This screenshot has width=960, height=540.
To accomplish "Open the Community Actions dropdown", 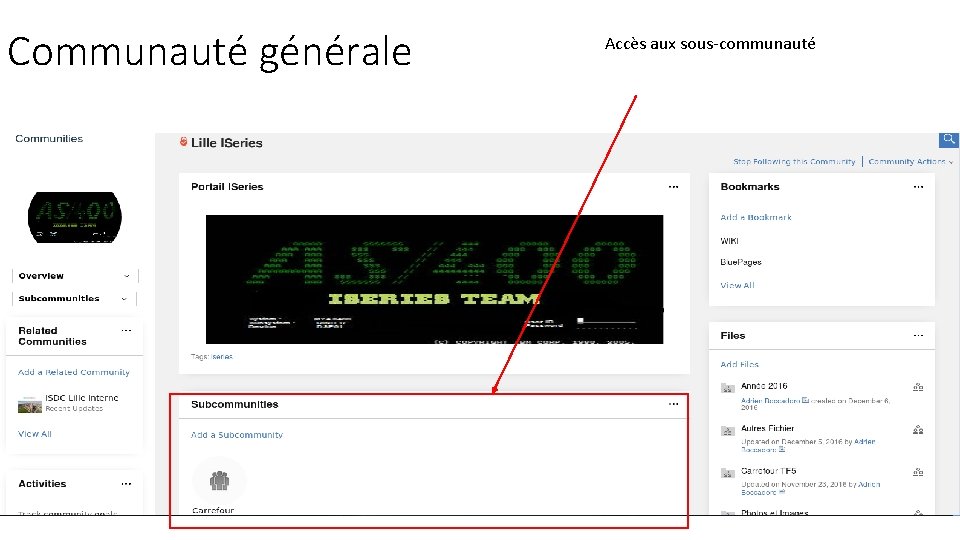I will [910, 162].
